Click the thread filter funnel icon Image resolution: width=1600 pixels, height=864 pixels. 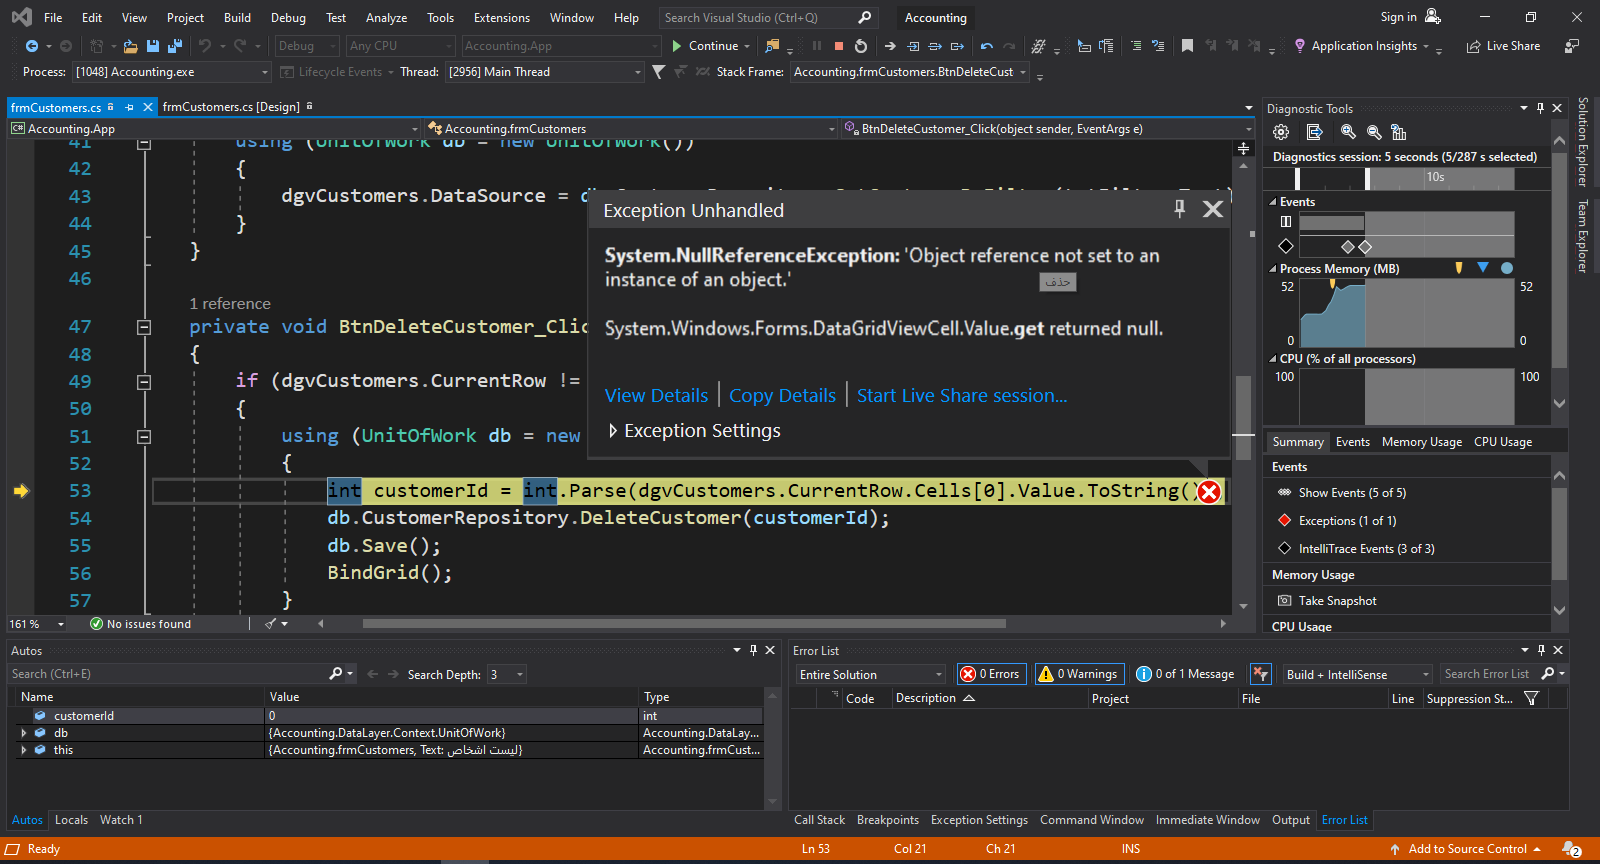[658, 72]
